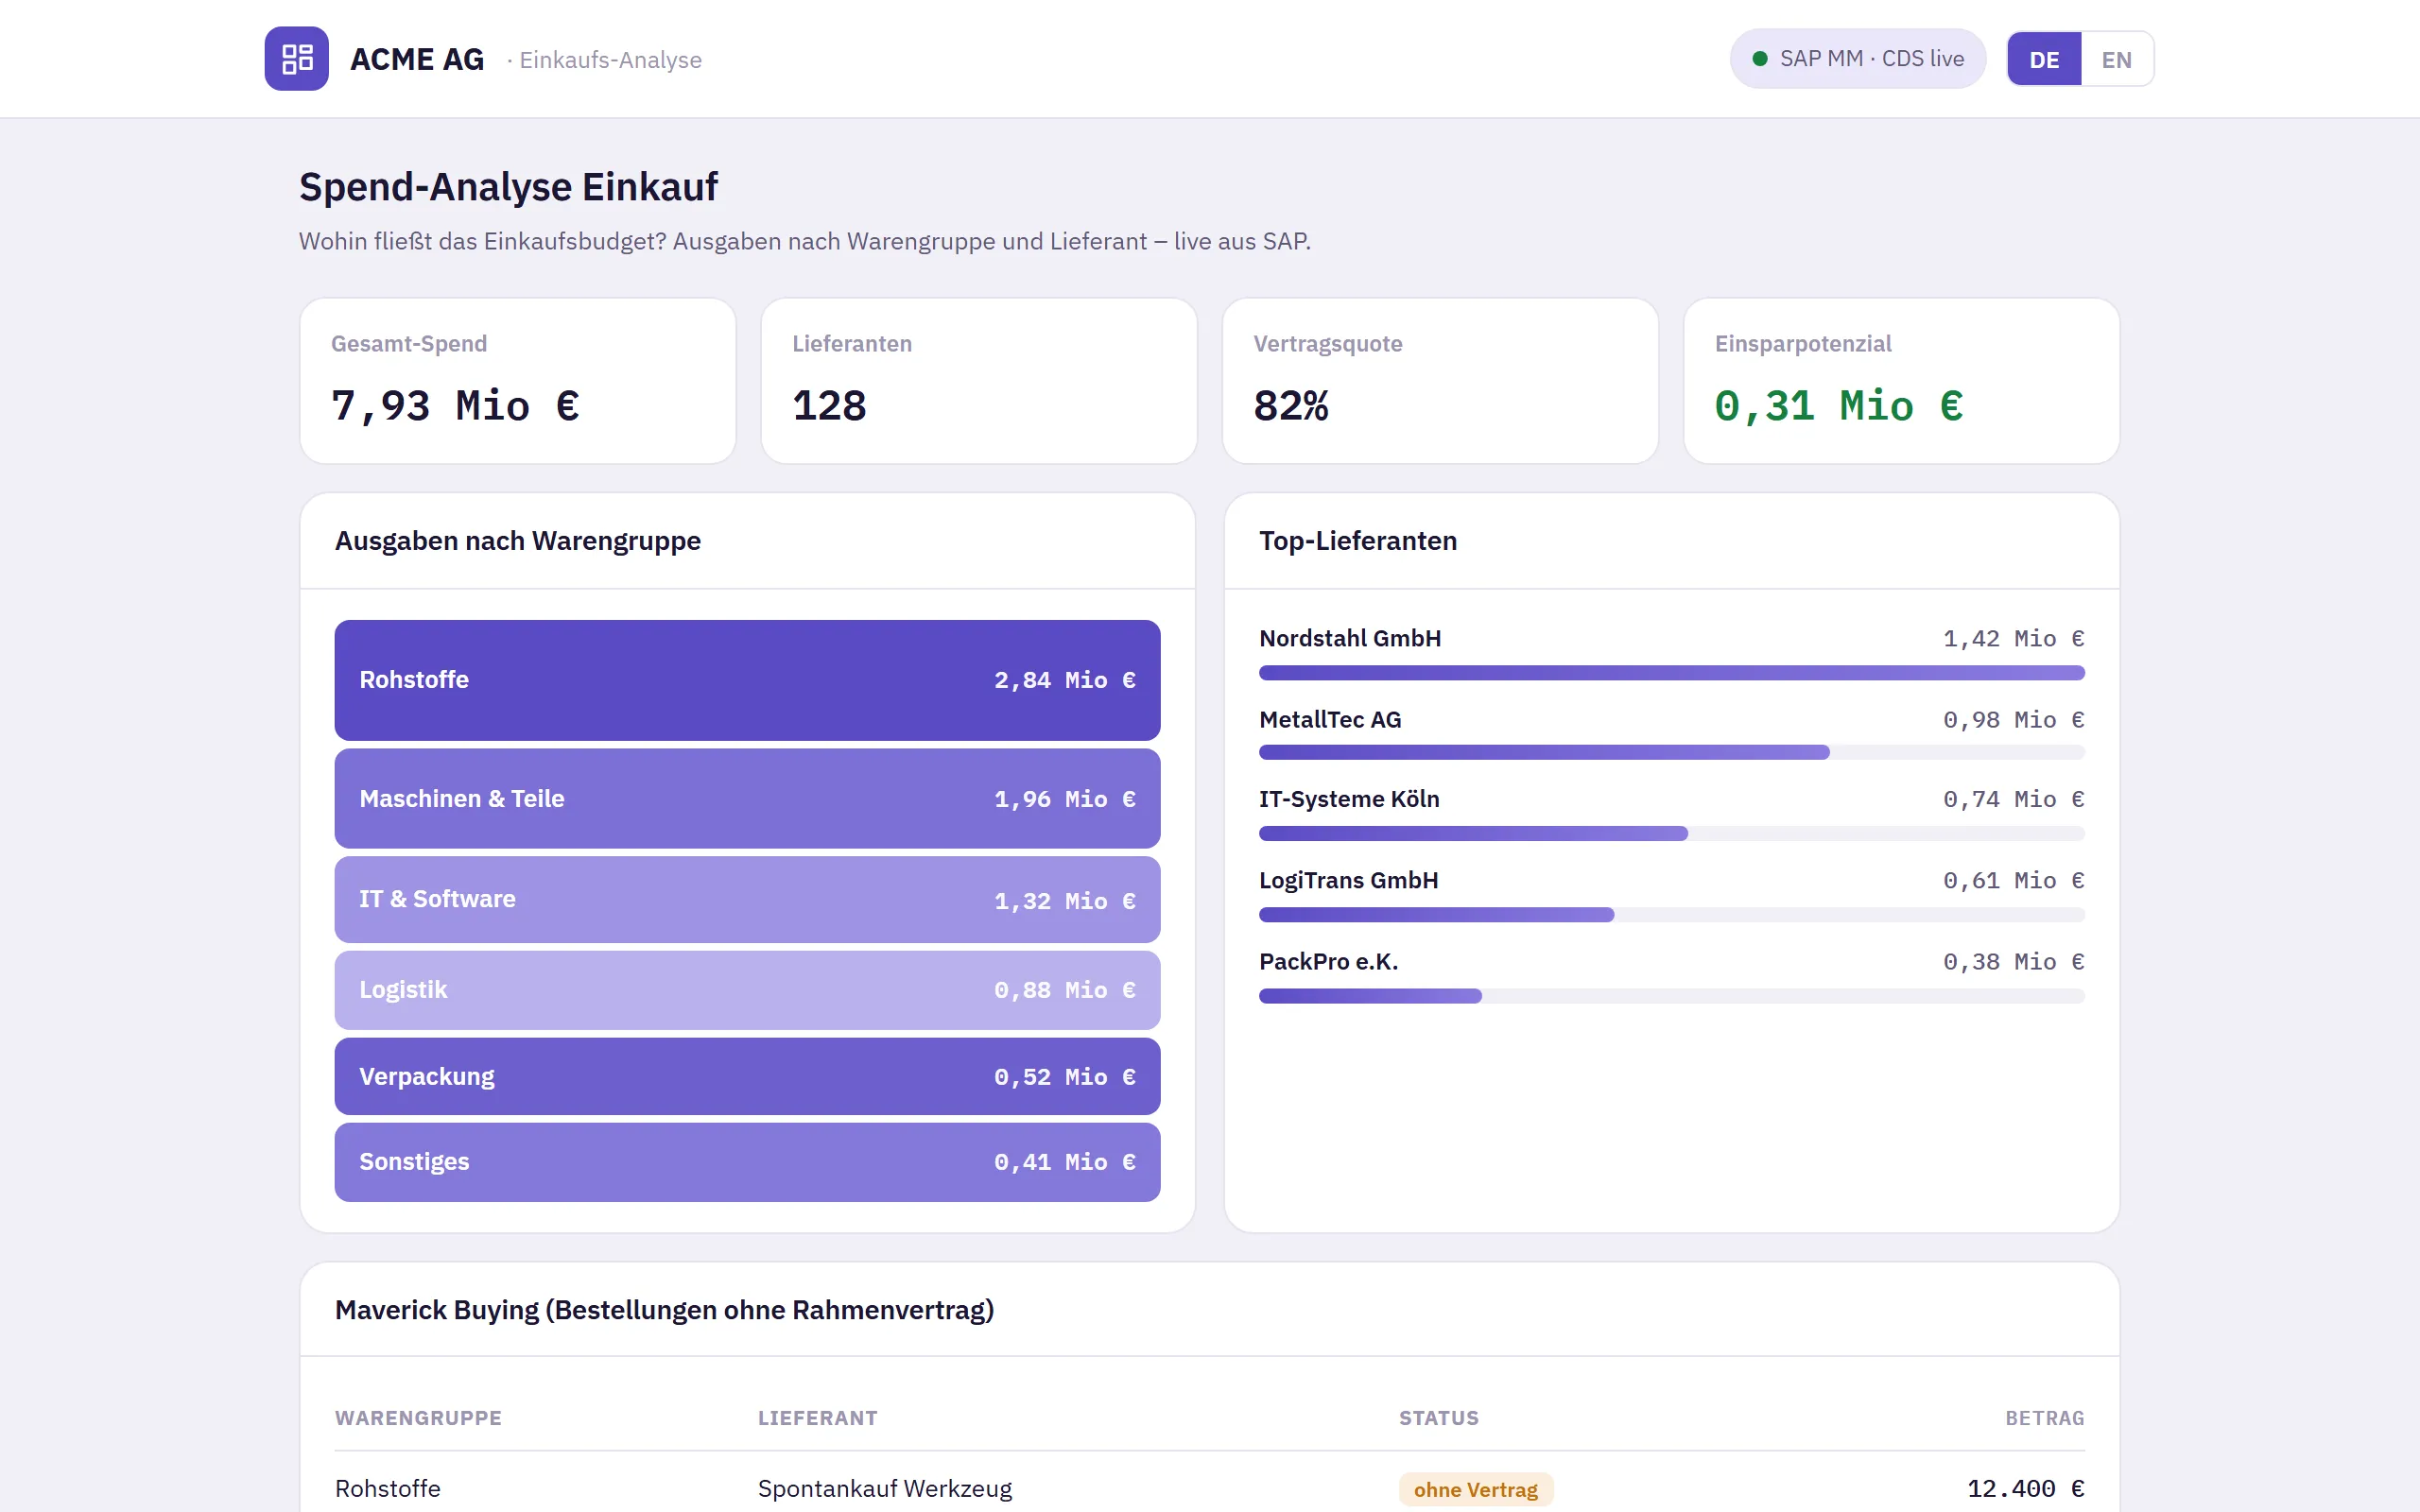Select the Verpackung spend block

coord(747,1076)
